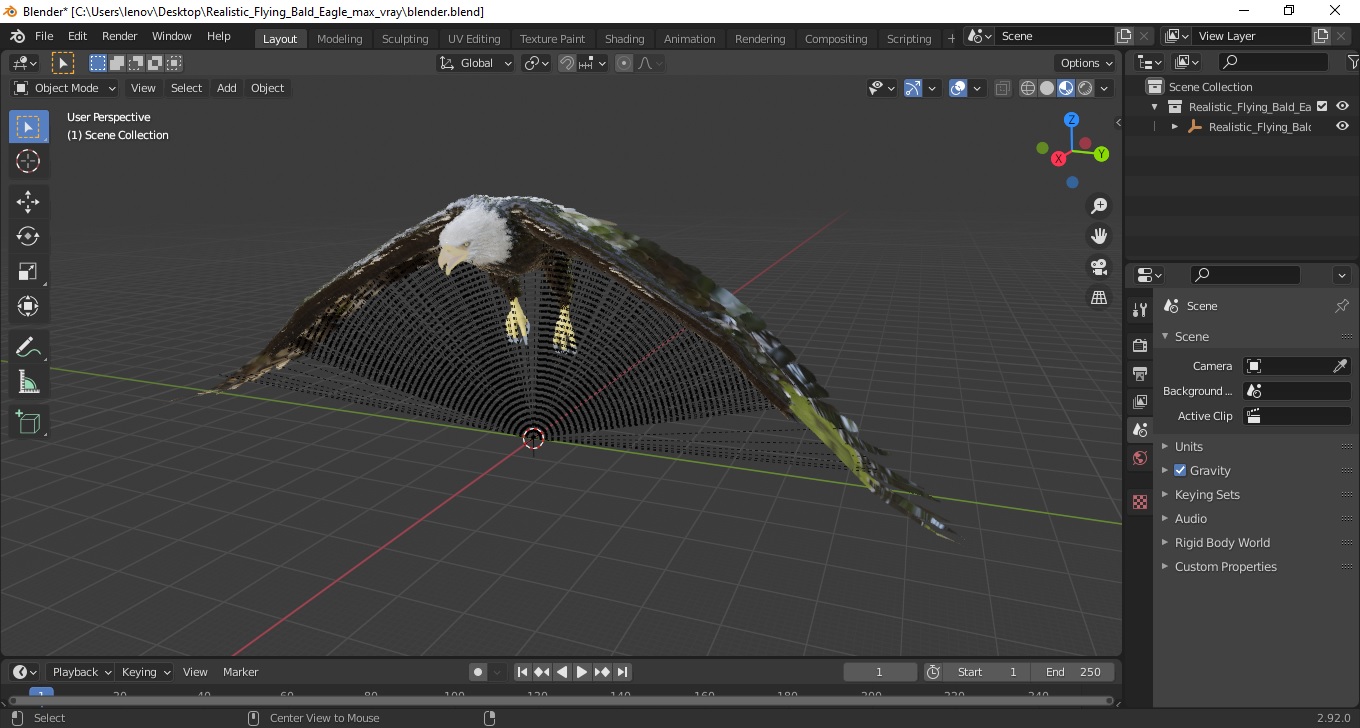
Task: Select the Annotate tool
Action: click(28, 347)
